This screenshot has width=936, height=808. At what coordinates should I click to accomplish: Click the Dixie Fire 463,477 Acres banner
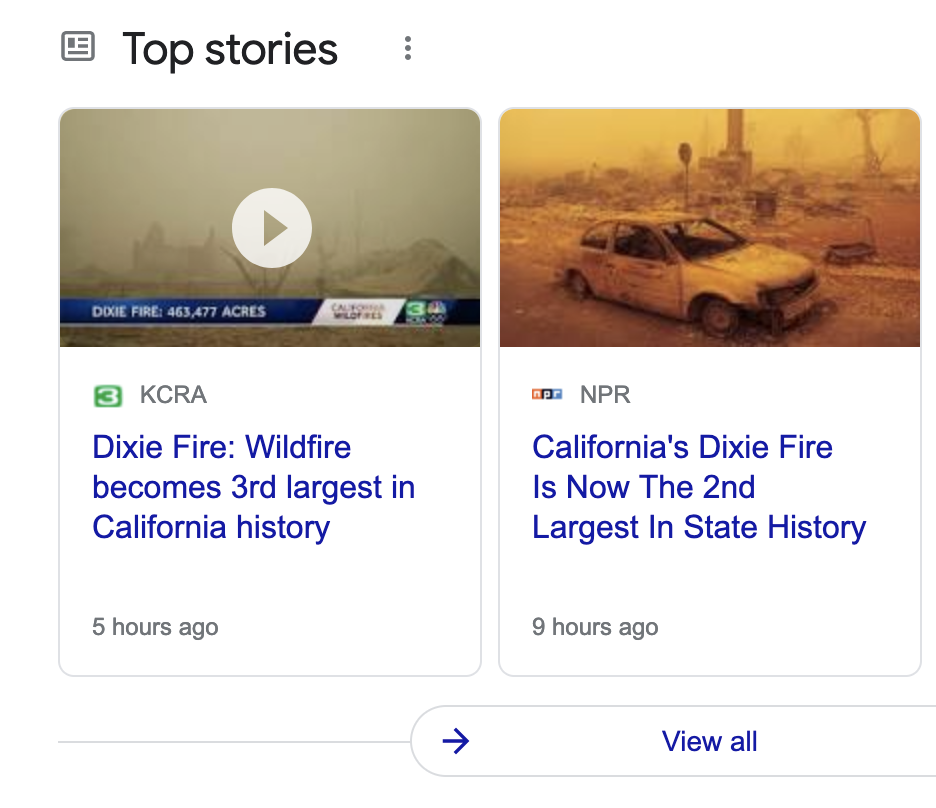[179, 312]
